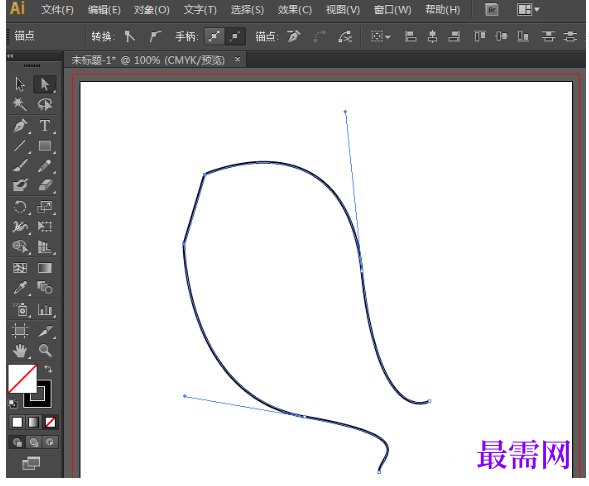Click Horizontal Align Left button
The width and height of the screenshot is (589, 486).
point(411,36)
